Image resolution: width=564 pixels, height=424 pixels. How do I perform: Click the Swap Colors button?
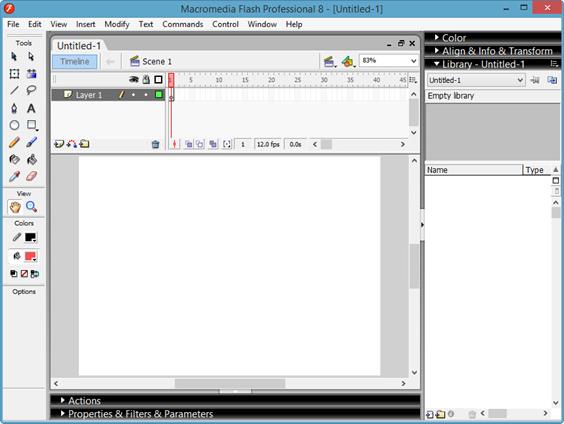tap(35, 274)
